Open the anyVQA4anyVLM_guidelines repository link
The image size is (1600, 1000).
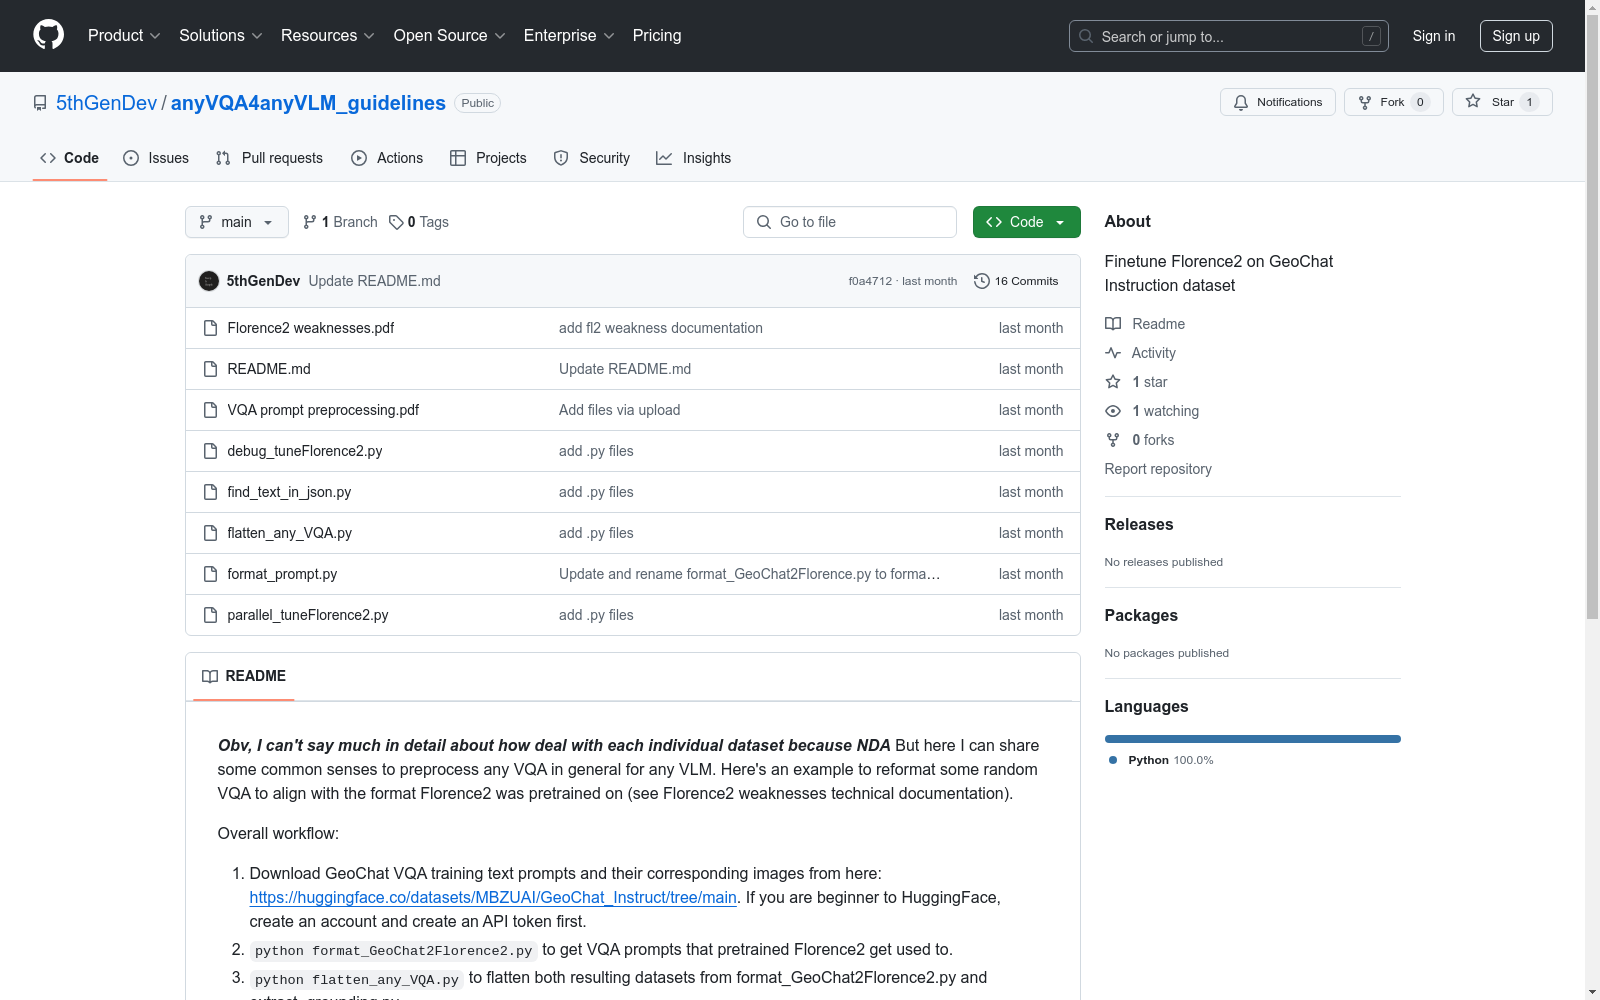308,103
